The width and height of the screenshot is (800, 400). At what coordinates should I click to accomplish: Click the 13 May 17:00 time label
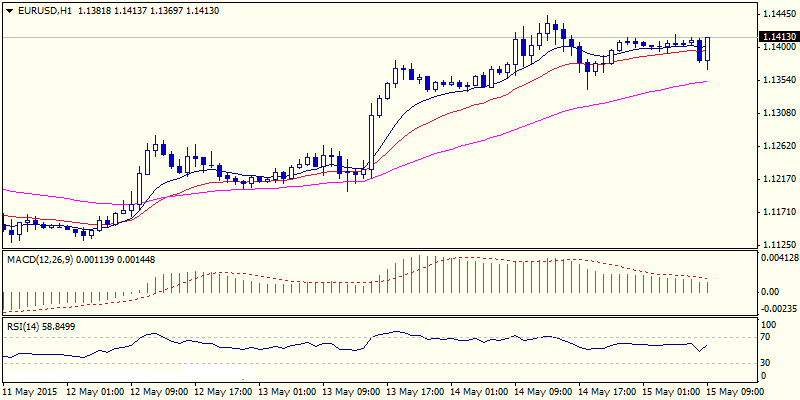(x=413, y=391)
